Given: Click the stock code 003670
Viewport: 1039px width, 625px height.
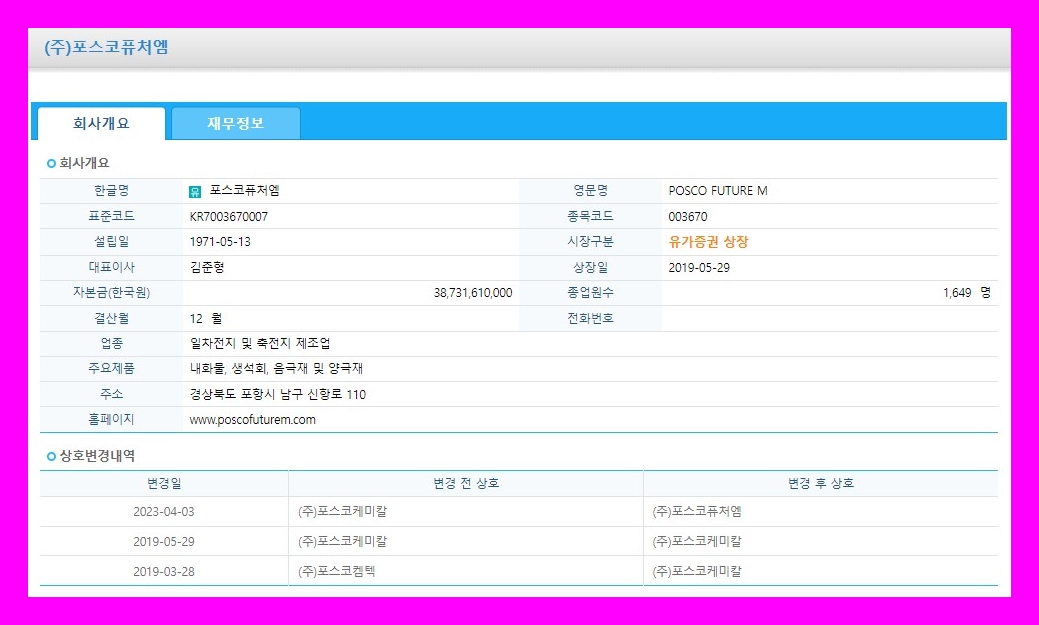Looking at the screenshot, I should click(688, 217).
